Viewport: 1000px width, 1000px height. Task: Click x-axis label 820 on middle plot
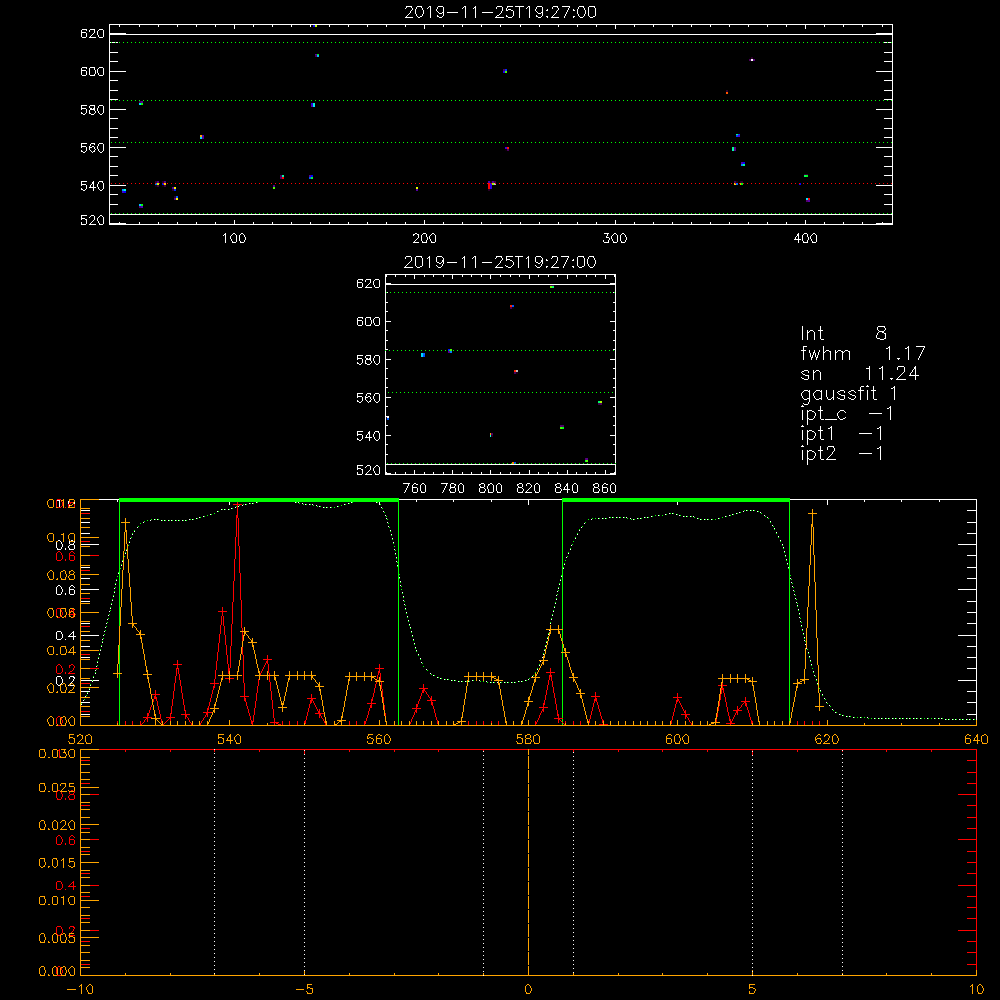[529, 489]
